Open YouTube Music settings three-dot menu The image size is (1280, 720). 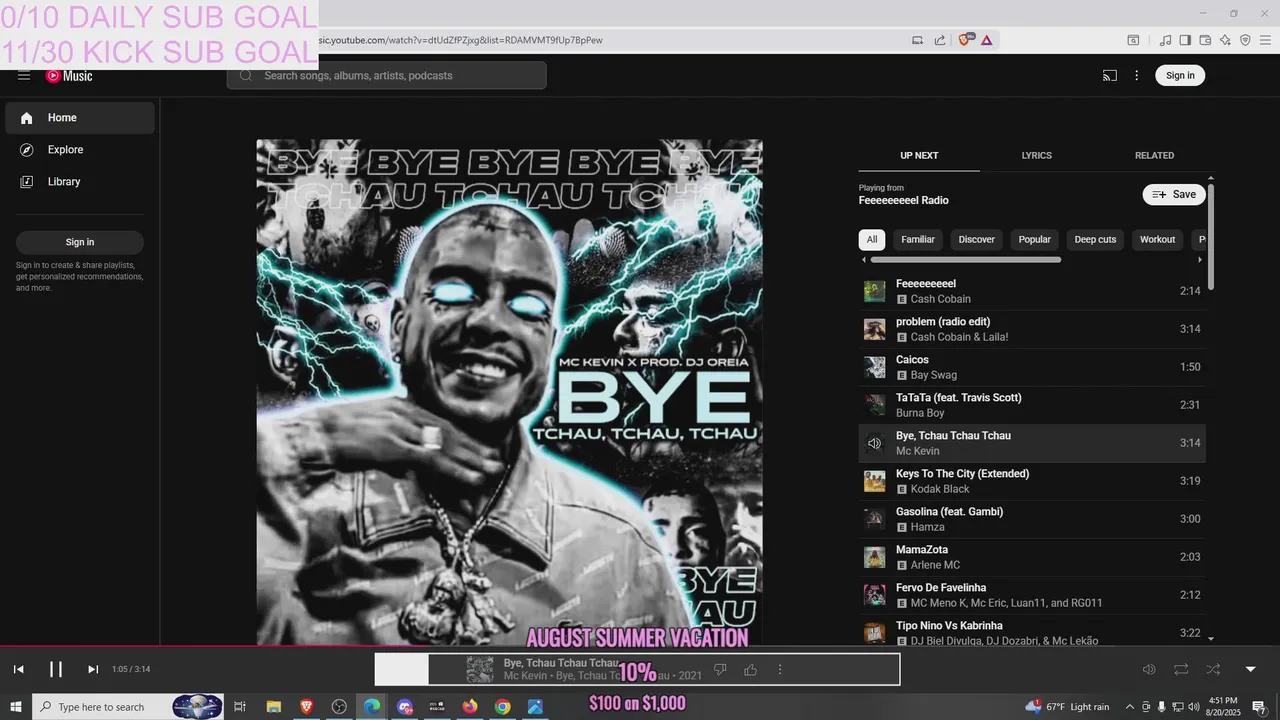pos(1137,76)
